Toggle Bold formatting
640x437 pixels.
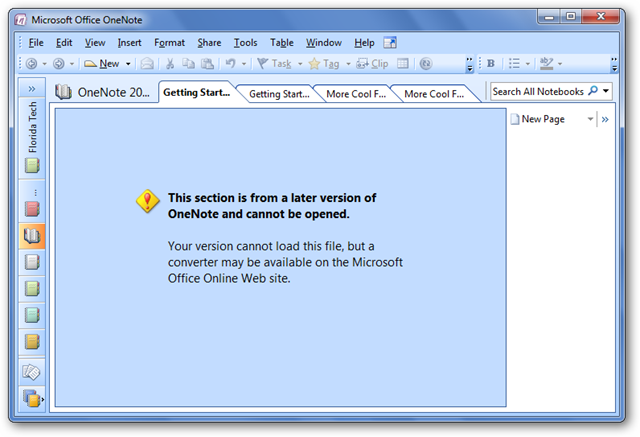(x=491, y=64)
